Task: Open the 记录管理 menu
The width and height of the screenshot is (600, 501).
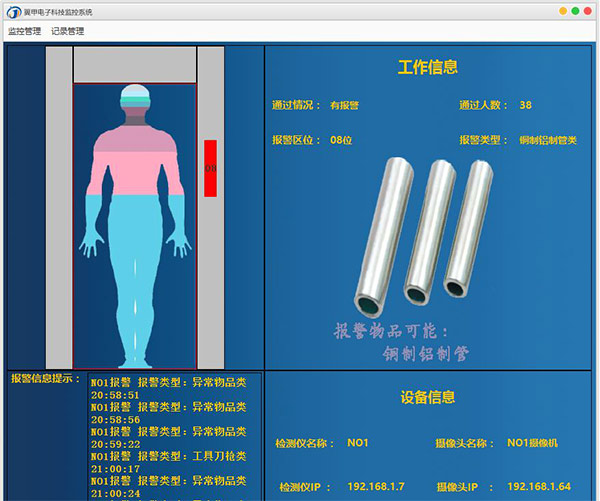Action: coord(68,31)
